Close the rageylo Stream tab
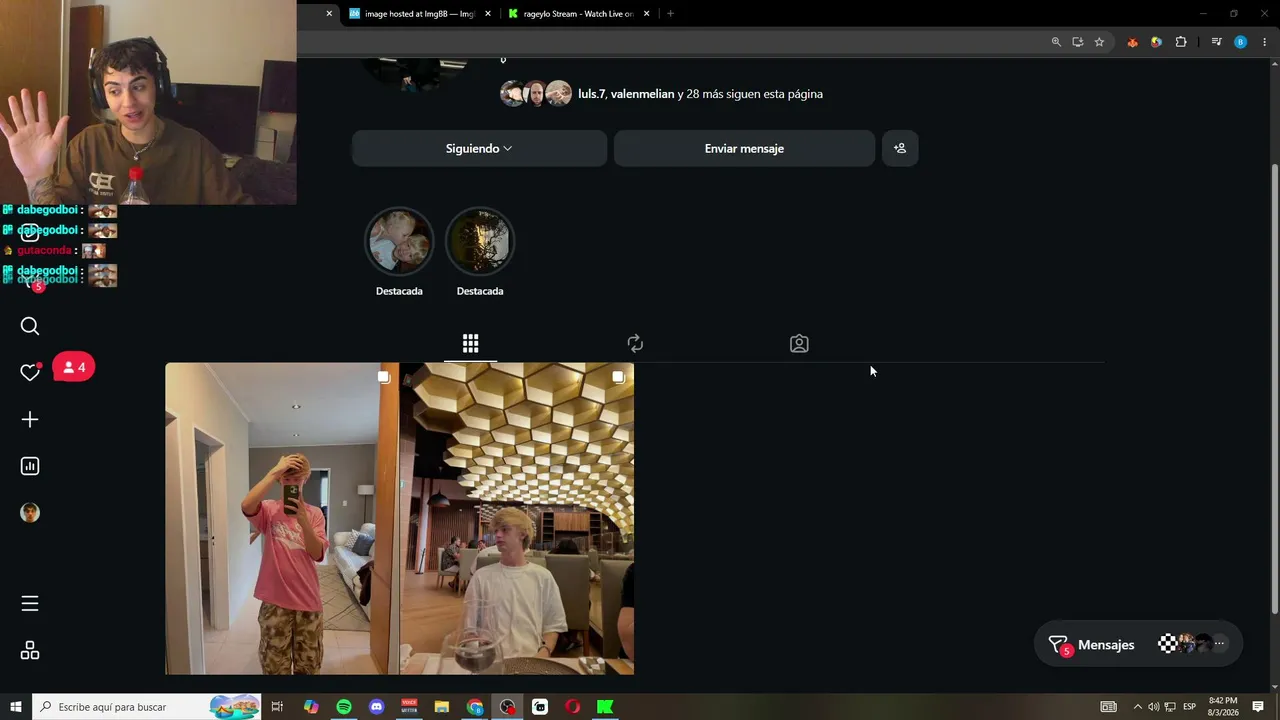The image size is (1280, 720). pyautogui.click(x=647, y=14)
